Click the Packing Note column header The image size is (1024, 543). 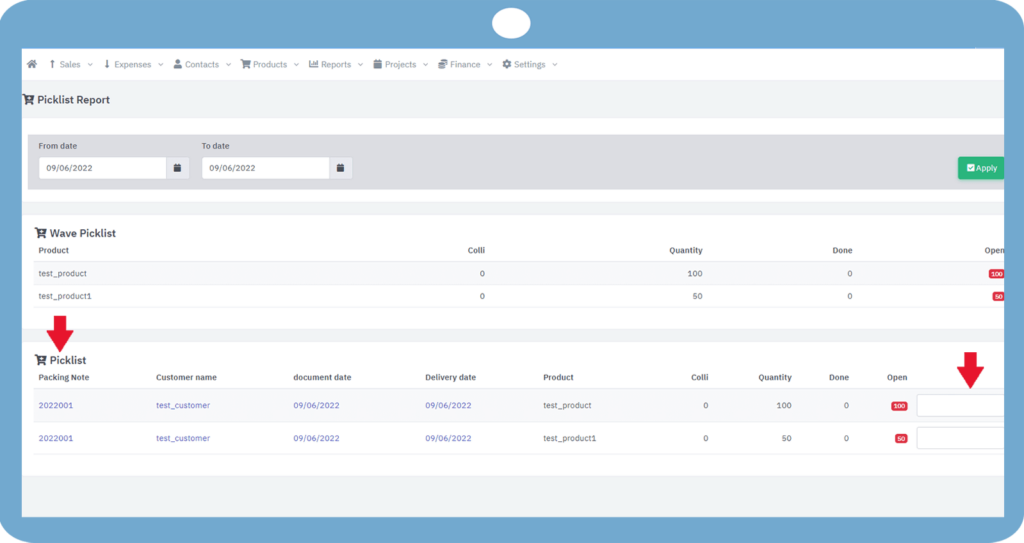point(64,377)
